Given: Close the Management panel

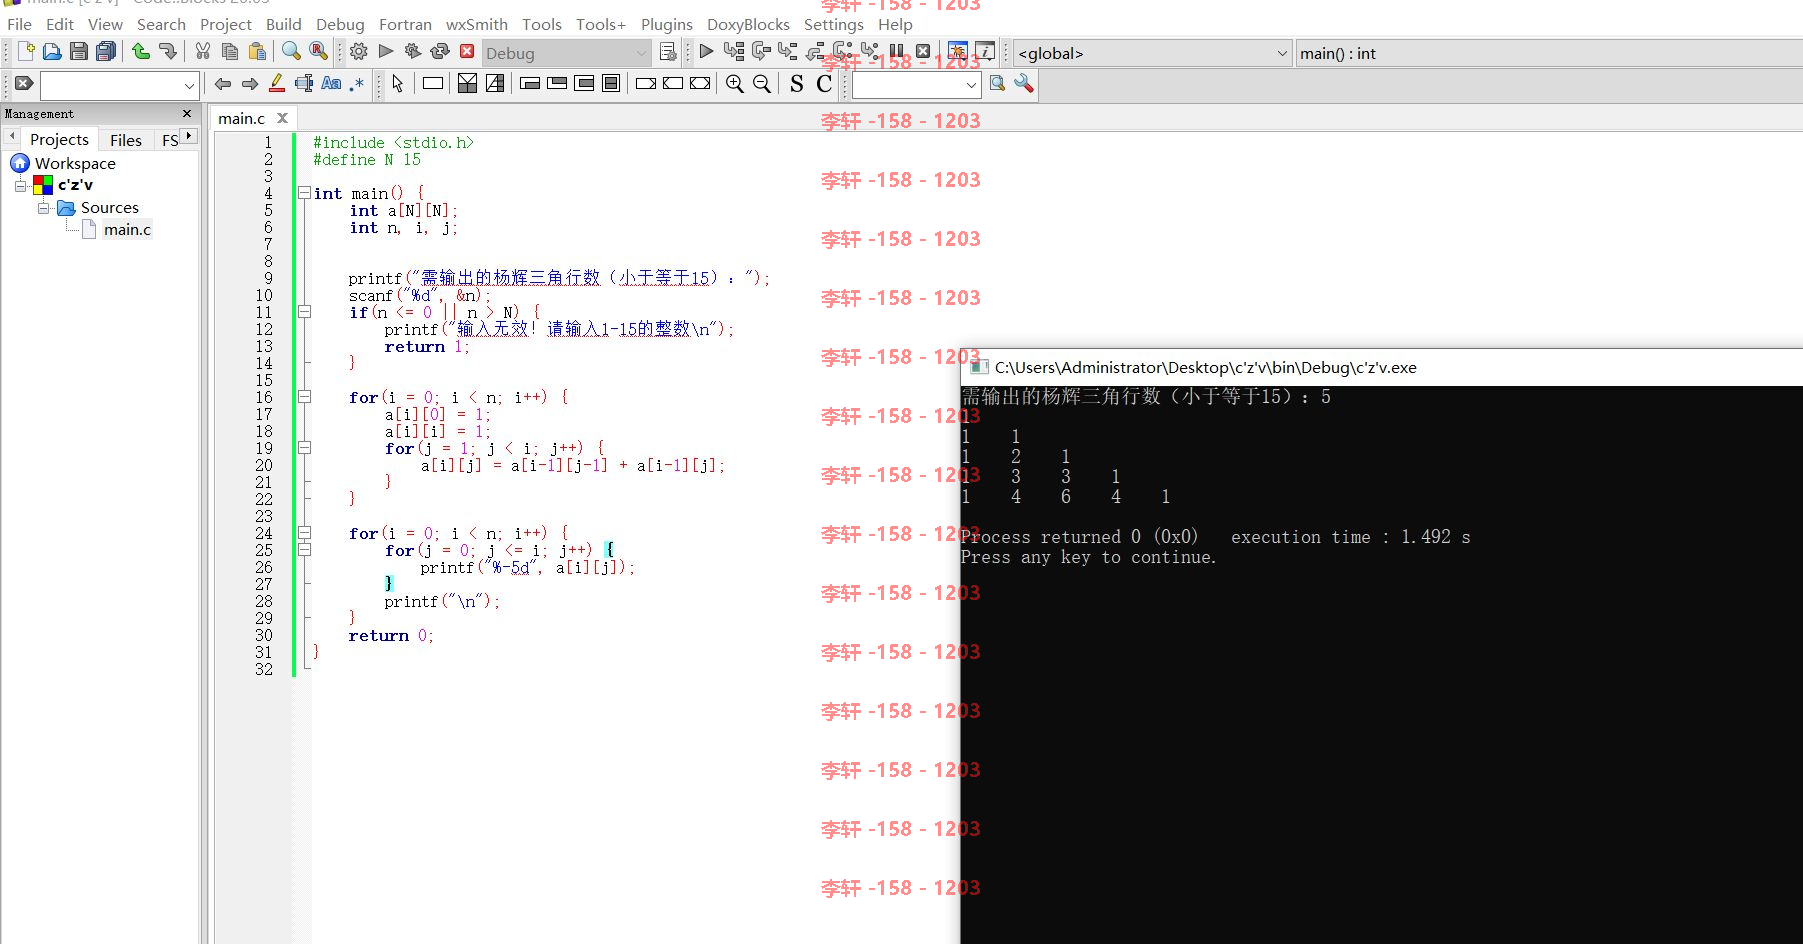Looking at the screenshot, I should [x=187, y=113].
